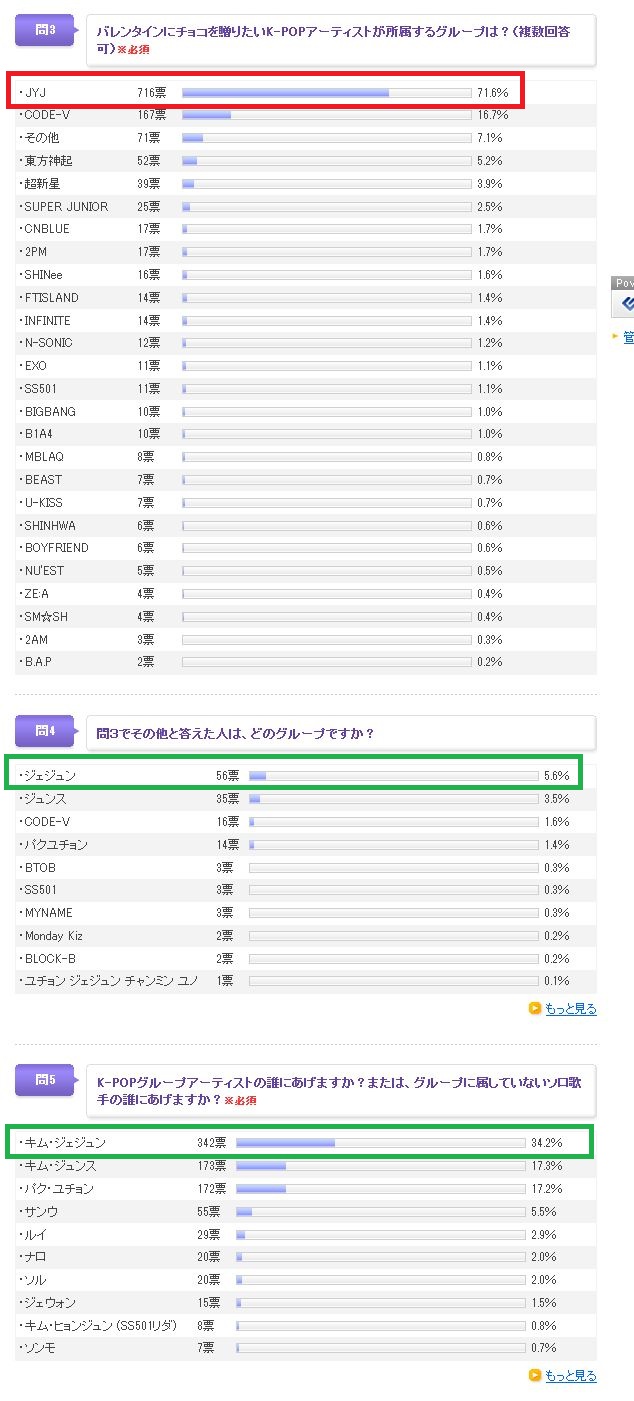Click the 問3 question badge
The width and height of the screenshot is (634, 1401).
coord(45,31)
